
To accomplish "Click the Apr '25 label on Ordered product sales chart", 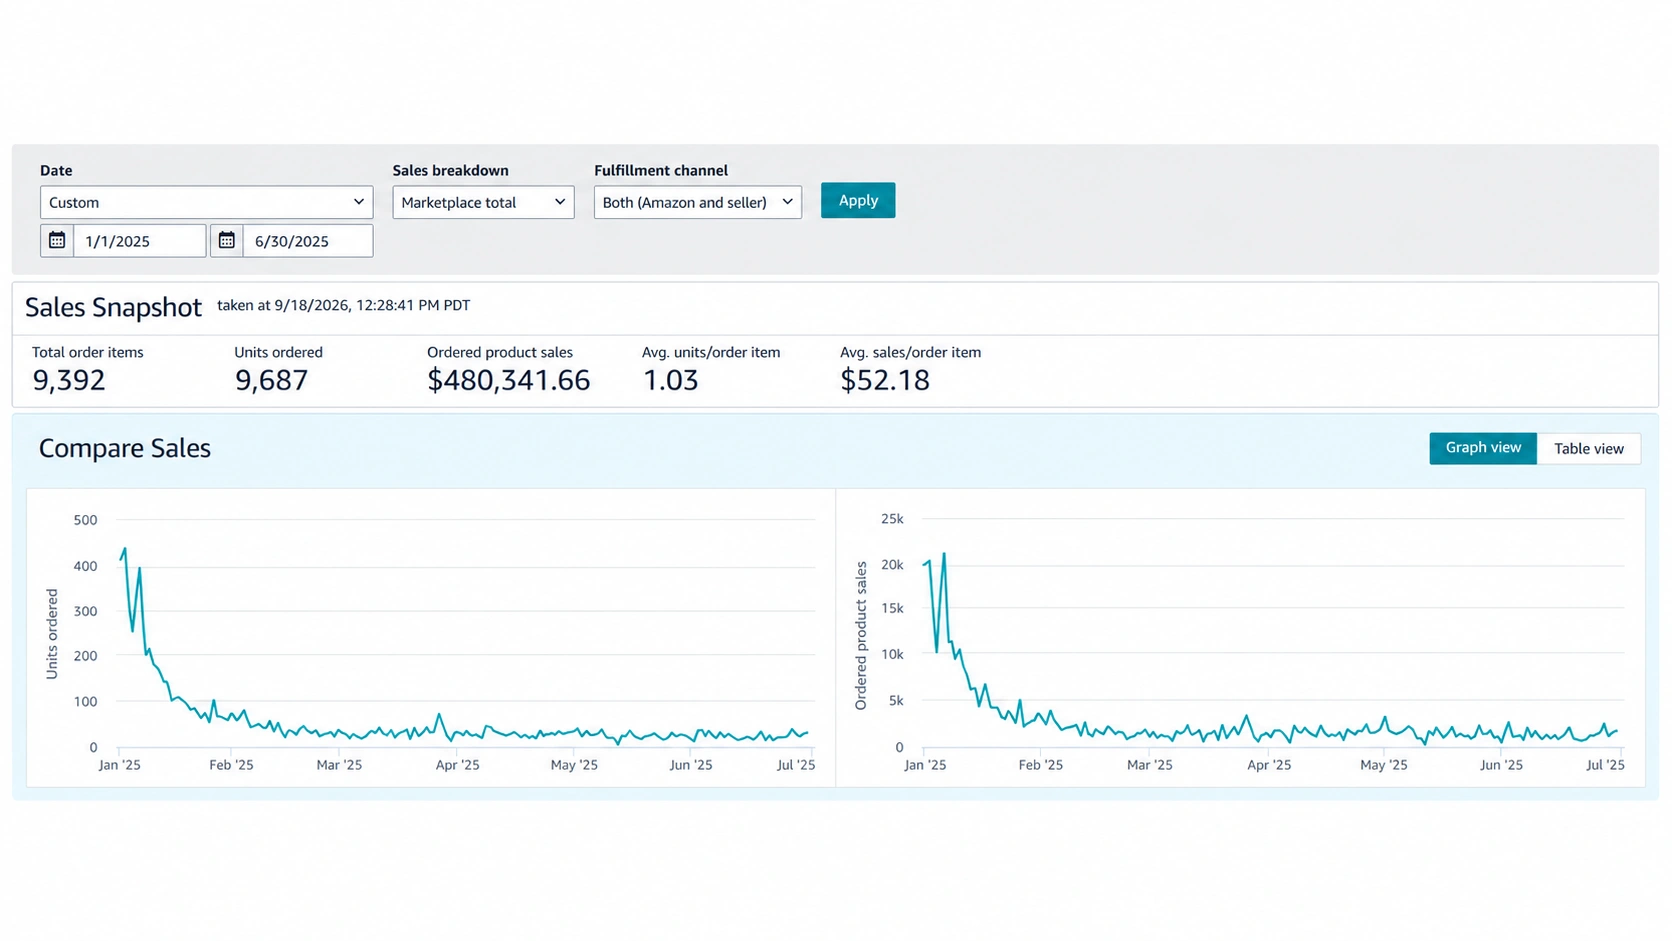I will pyautogui.click(x=1269, y=765).
